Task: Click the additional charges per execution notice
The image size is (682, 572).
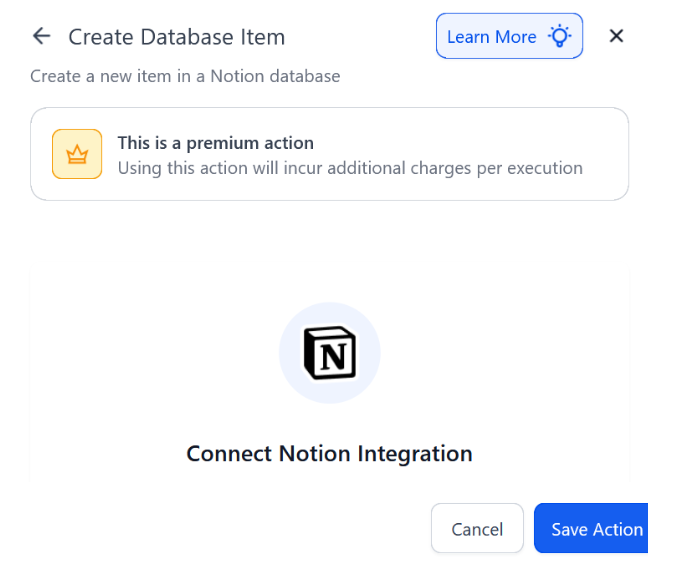Action: 350,168
